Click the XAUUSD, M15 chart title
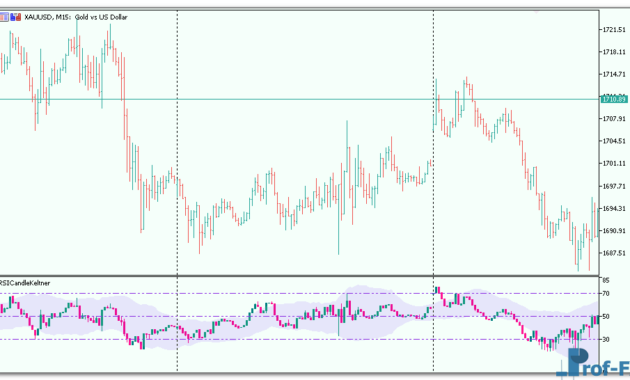The width and height of the screenshot is (630, 380). 76,17
